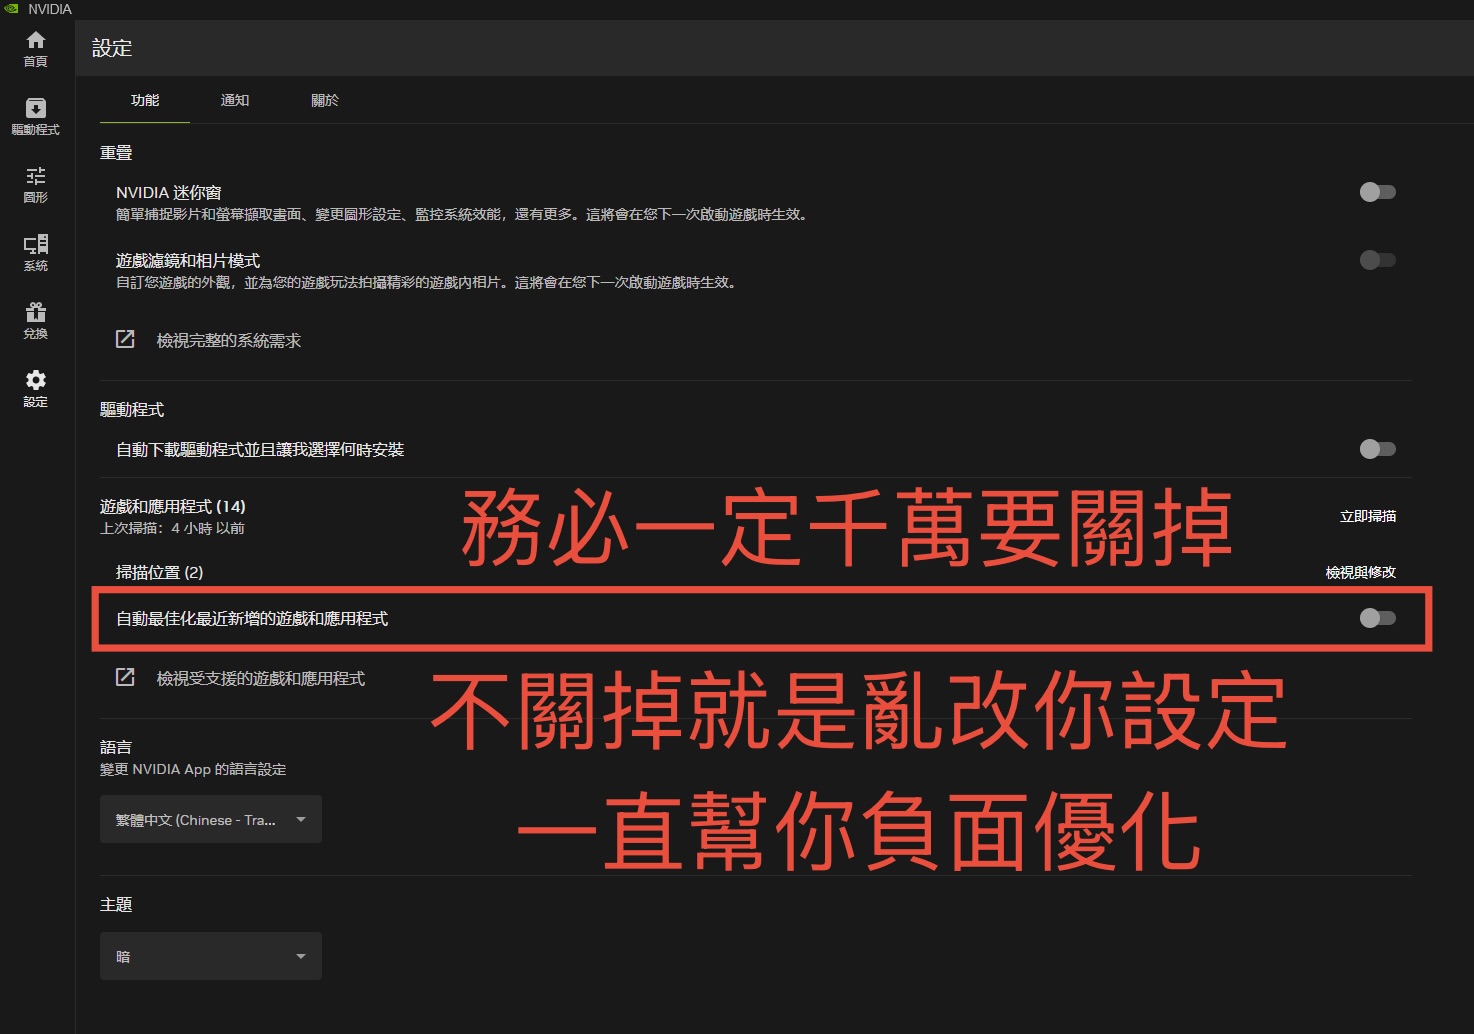Screen dimensions: 1474x1034
Task: Open the 圖形 graphics sidebar icon
Action: pos(36,183)
